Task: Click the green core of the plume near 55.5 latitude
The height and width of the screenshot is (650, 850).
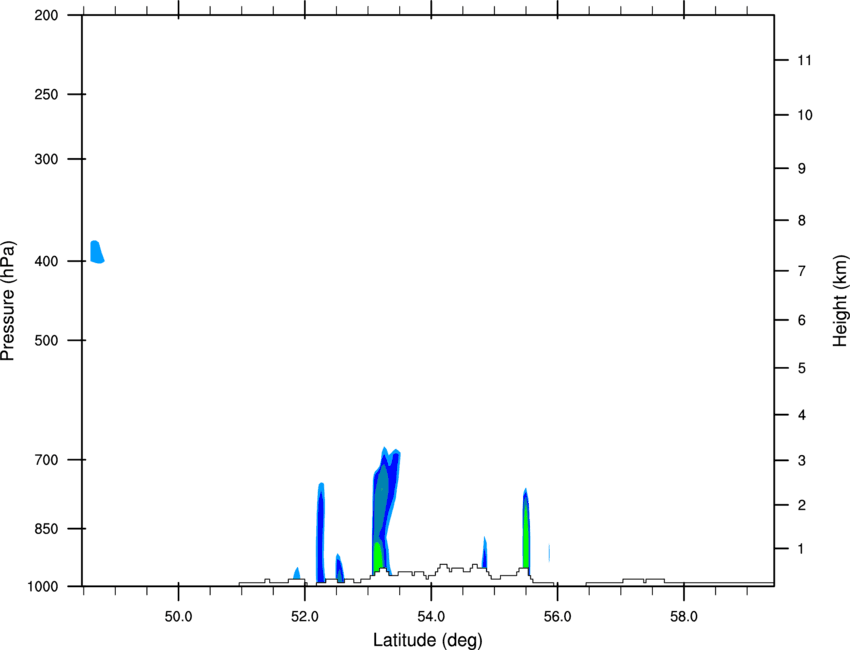Action: [x=526, y=537]
